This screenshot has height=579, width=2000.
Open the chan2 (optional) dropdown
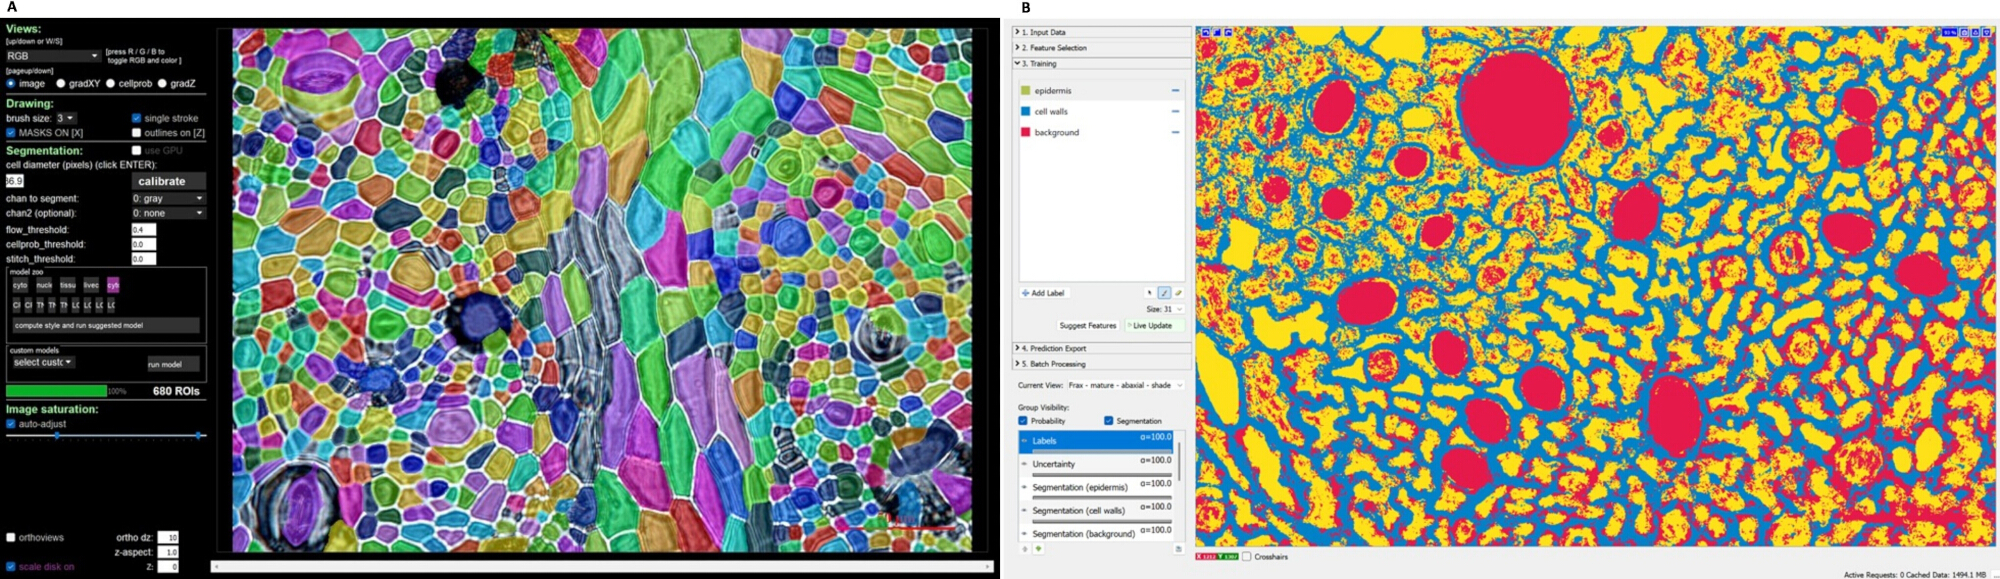tap(168, 213)
